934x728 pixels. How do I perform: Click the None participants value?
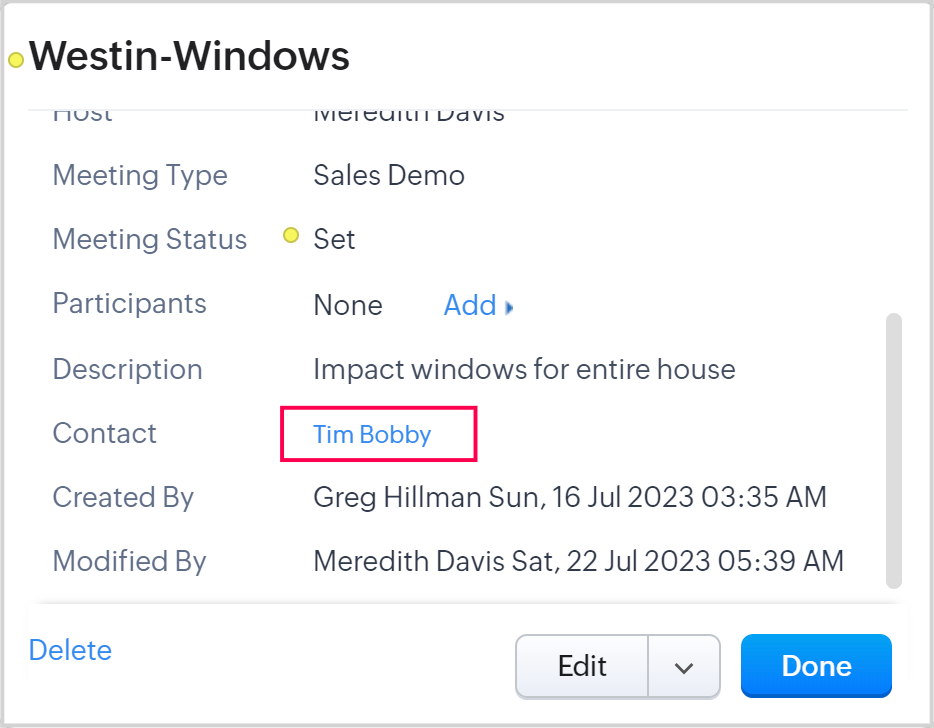tap(348, 305)
